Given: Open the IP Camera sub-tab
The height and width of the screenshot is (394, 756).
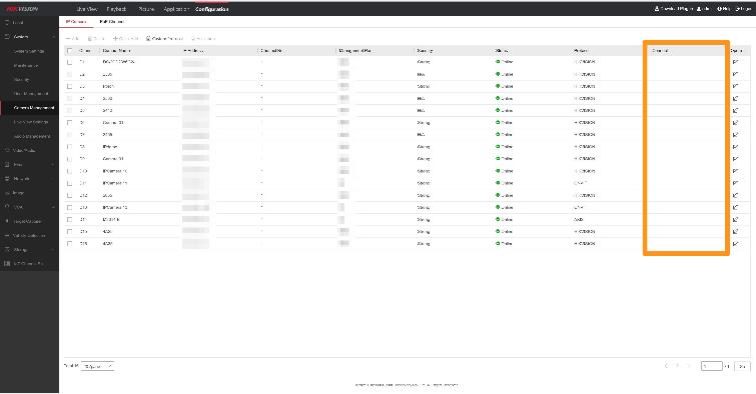Looking at the screenshot, I should (76, 22).
